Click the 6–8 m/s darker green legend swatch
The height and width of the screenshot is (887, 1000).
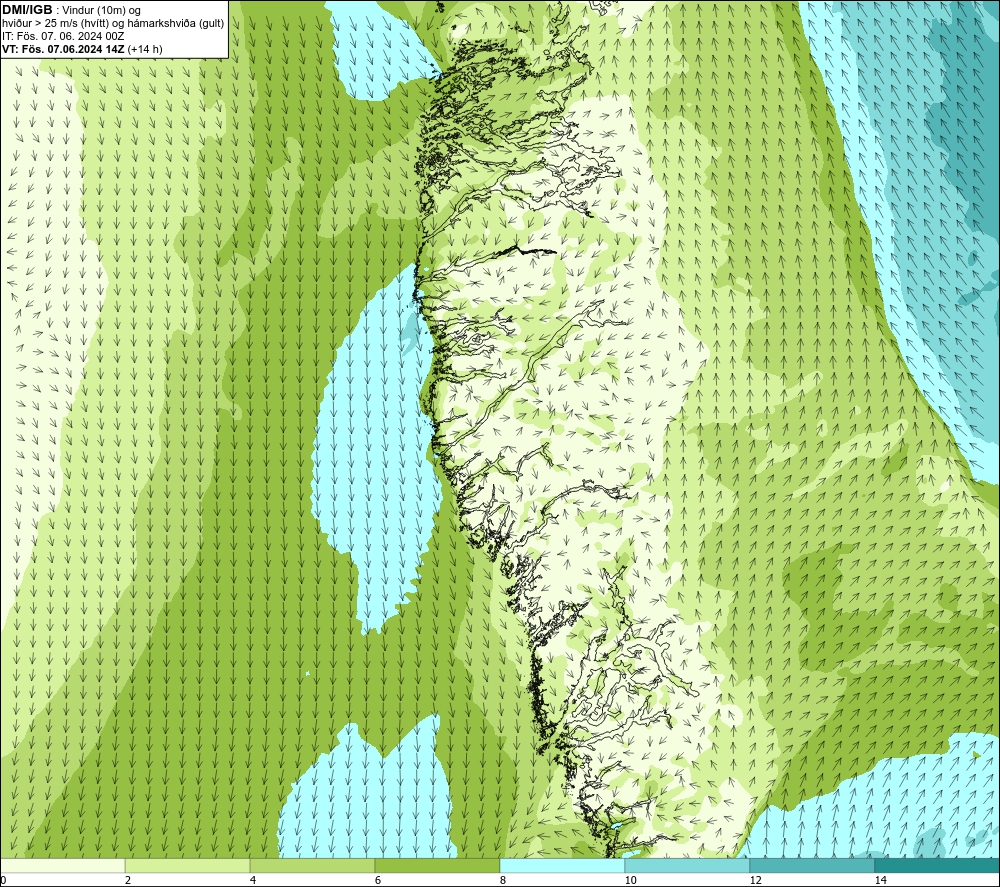[x=438, y=865]
